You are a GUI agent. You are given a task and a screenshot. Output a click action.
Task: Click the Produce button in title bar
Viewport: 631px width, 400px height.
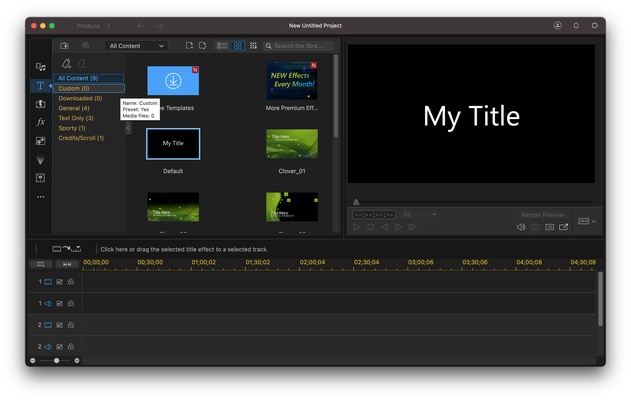[x=94, y=25]
